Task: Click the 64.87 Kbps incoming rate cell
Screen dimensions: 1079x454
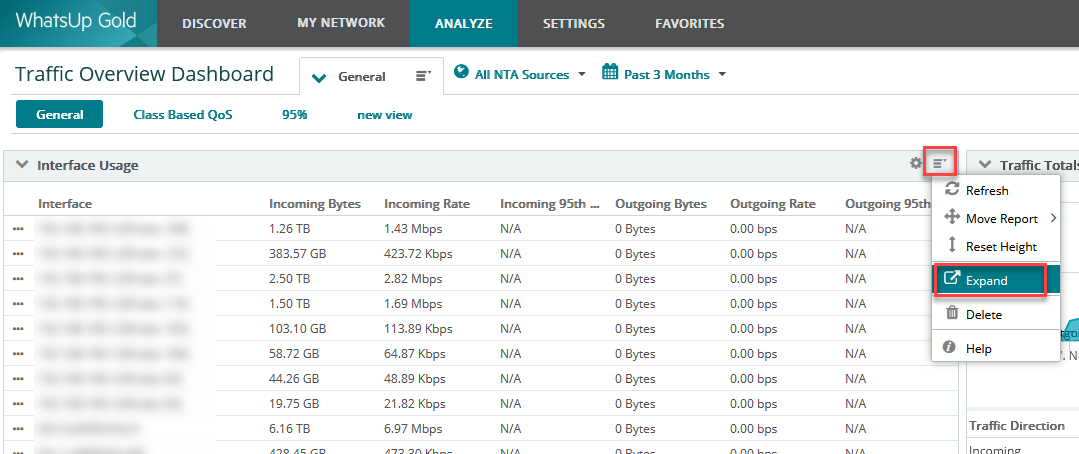Action: (415, 354)
